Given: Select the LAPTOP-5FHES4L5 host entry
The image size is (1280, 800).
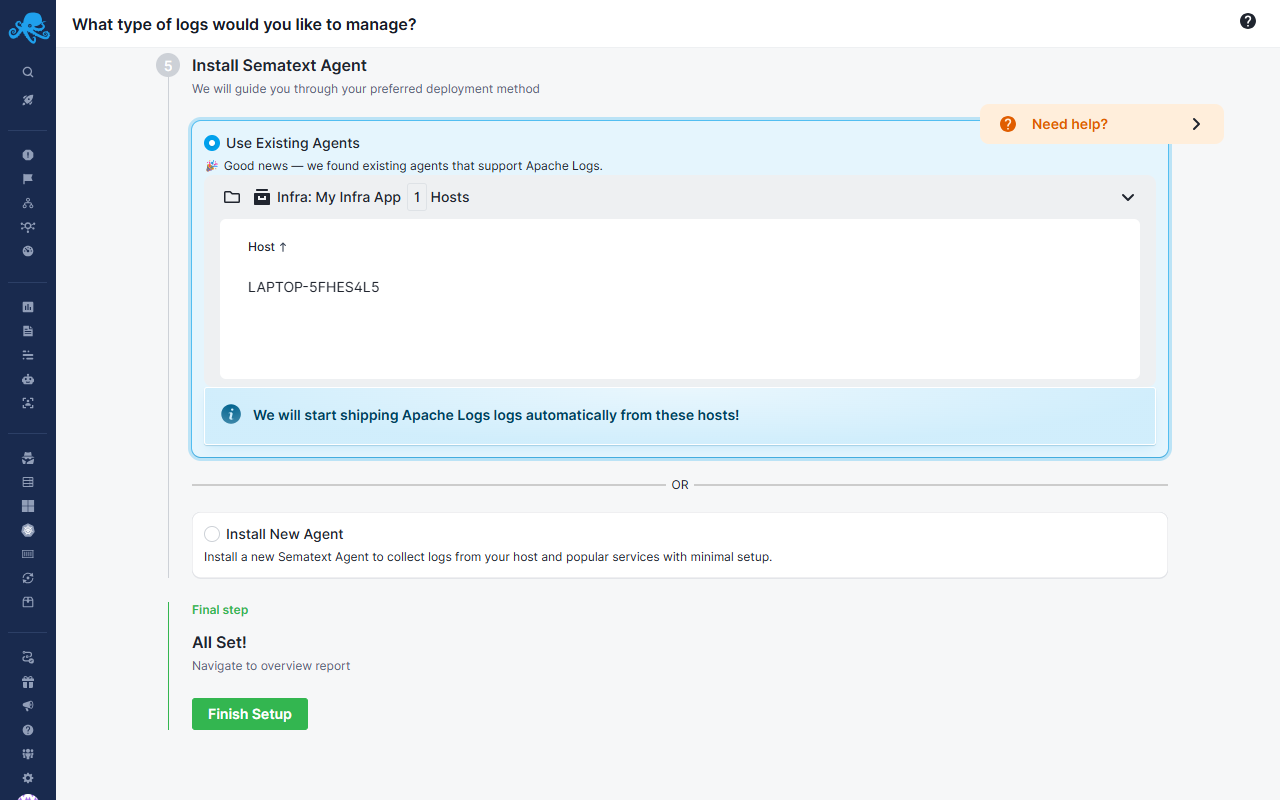Looking at the screenshot, I should [x=313, y=286].
